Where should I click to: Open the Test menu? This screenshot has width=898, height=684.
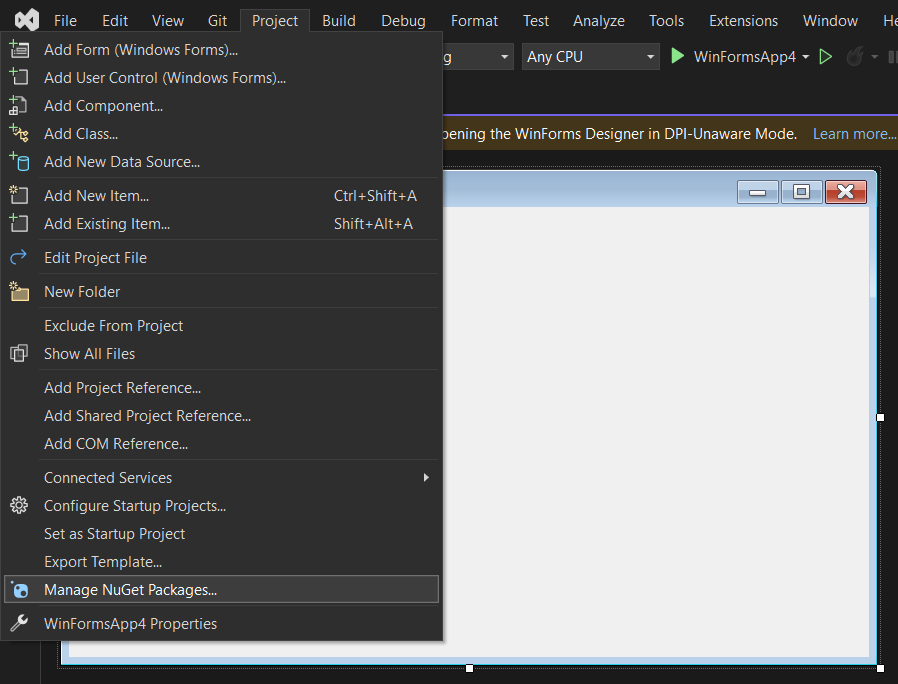tap(535, 21)
